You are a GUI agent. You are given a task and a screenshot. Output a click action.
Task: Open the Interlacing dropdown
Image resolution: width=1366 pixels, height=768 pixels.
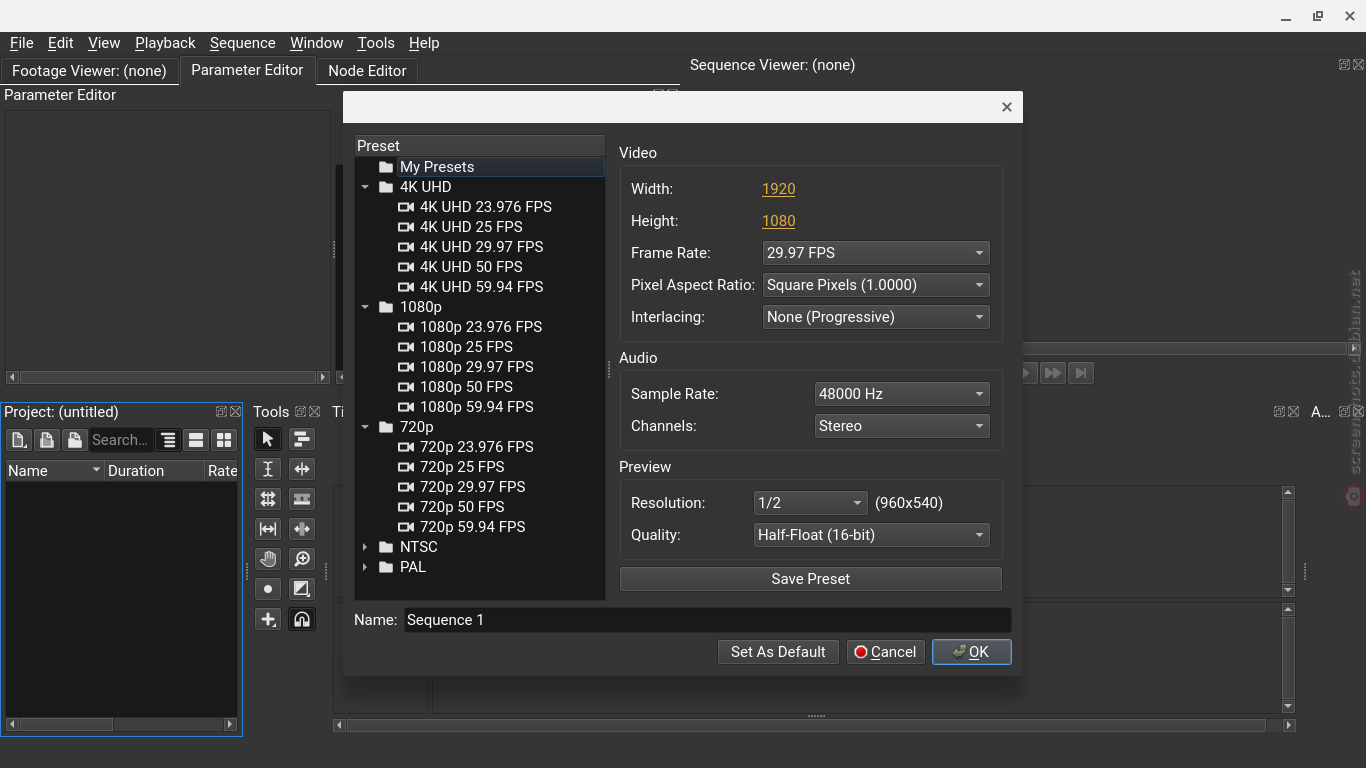(876, 317)
